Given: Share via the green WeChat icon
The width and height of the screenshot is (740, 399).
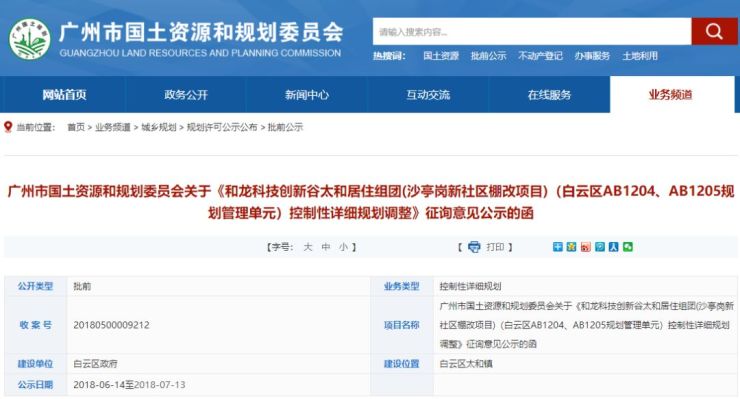Looking at the screenshot, I should click(x=628, y=246).
